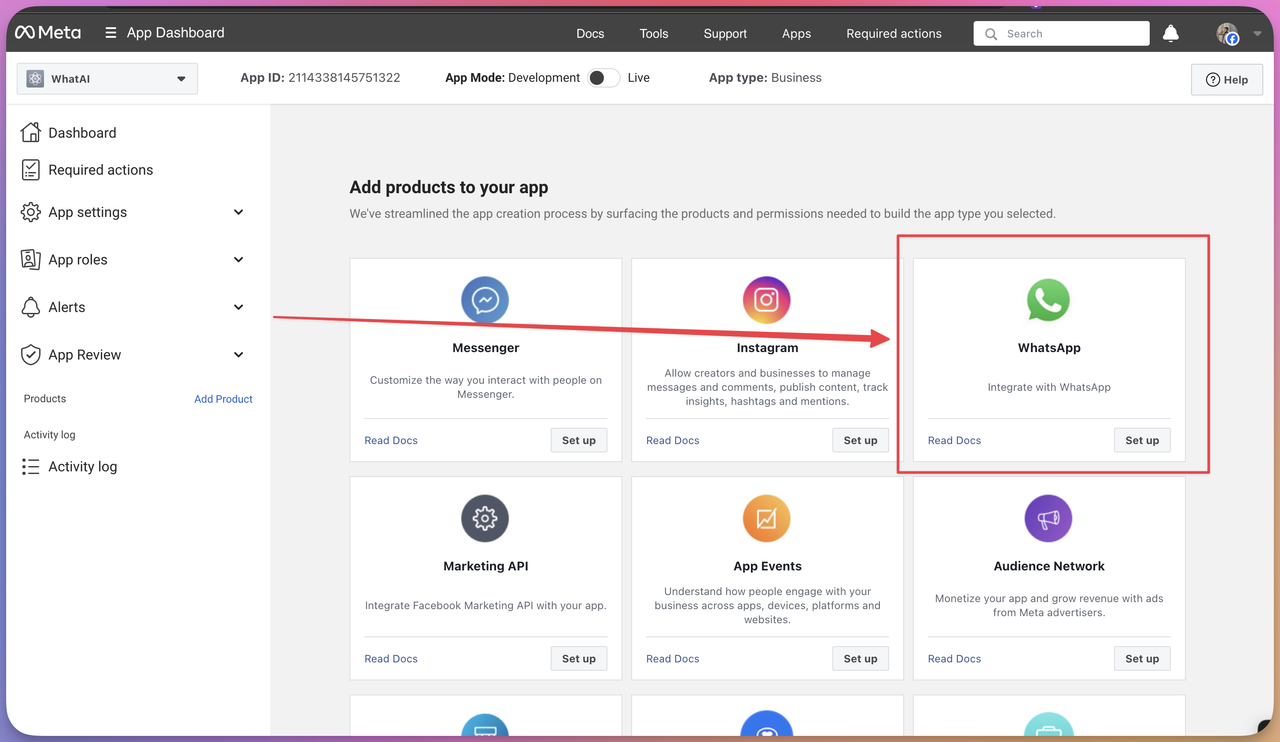Expand the Alerts chevron
Image resolution: width=1280 pixels, height=742 pixels.
238,307
